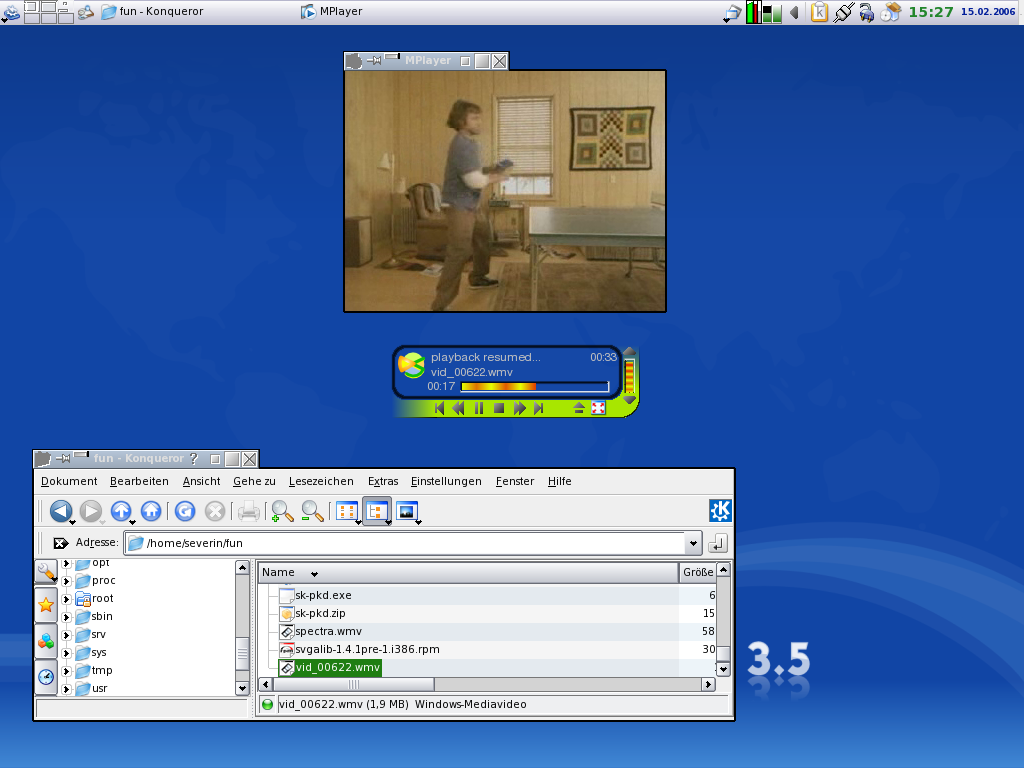The width and height of the screenshot is (1024, 768).
Task: Expand the root folder in the tree
Action: [x=66, y=599]
